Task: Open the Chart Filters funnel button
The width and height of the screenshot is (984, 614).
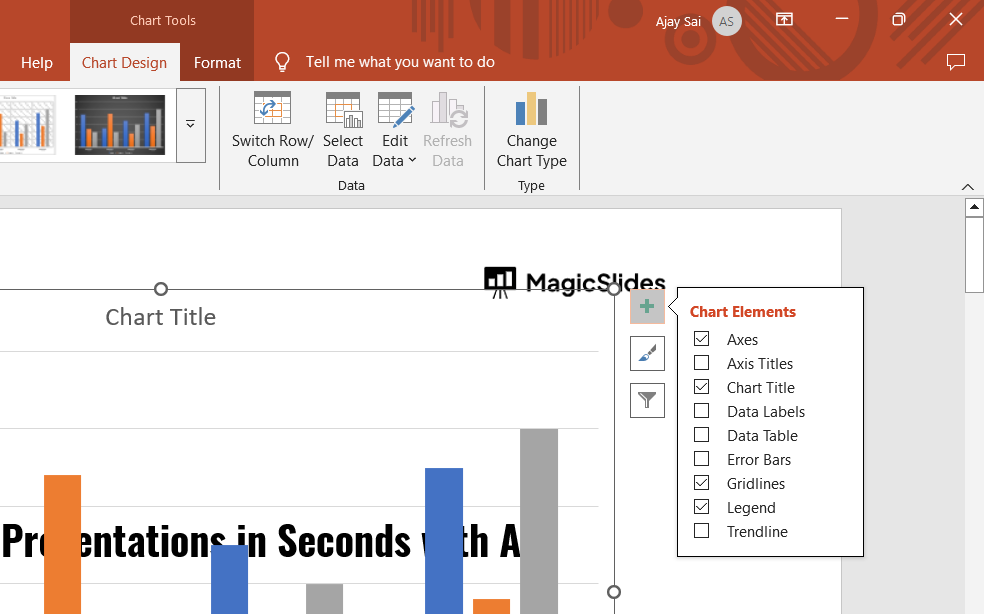Action: 647,401
